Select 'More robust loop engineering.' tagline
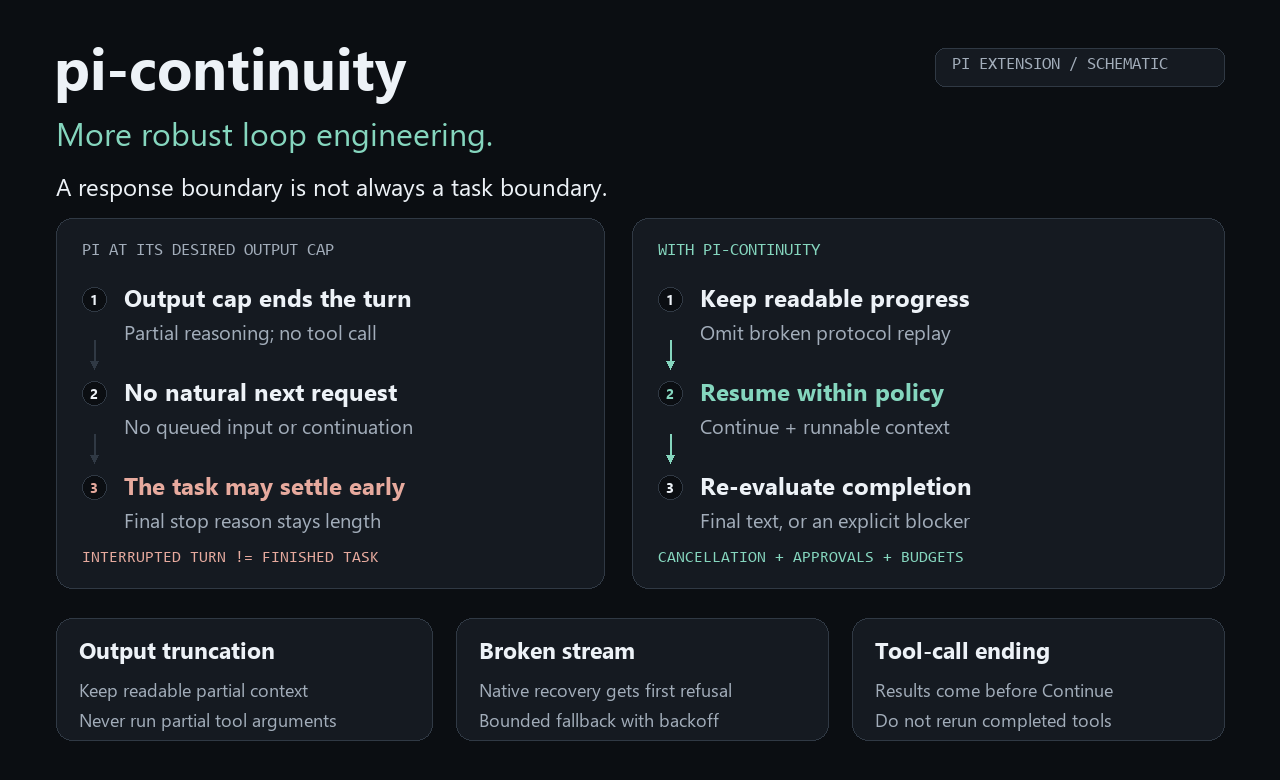The width and height of the screenshot is (1280, 780). (274, 135)
